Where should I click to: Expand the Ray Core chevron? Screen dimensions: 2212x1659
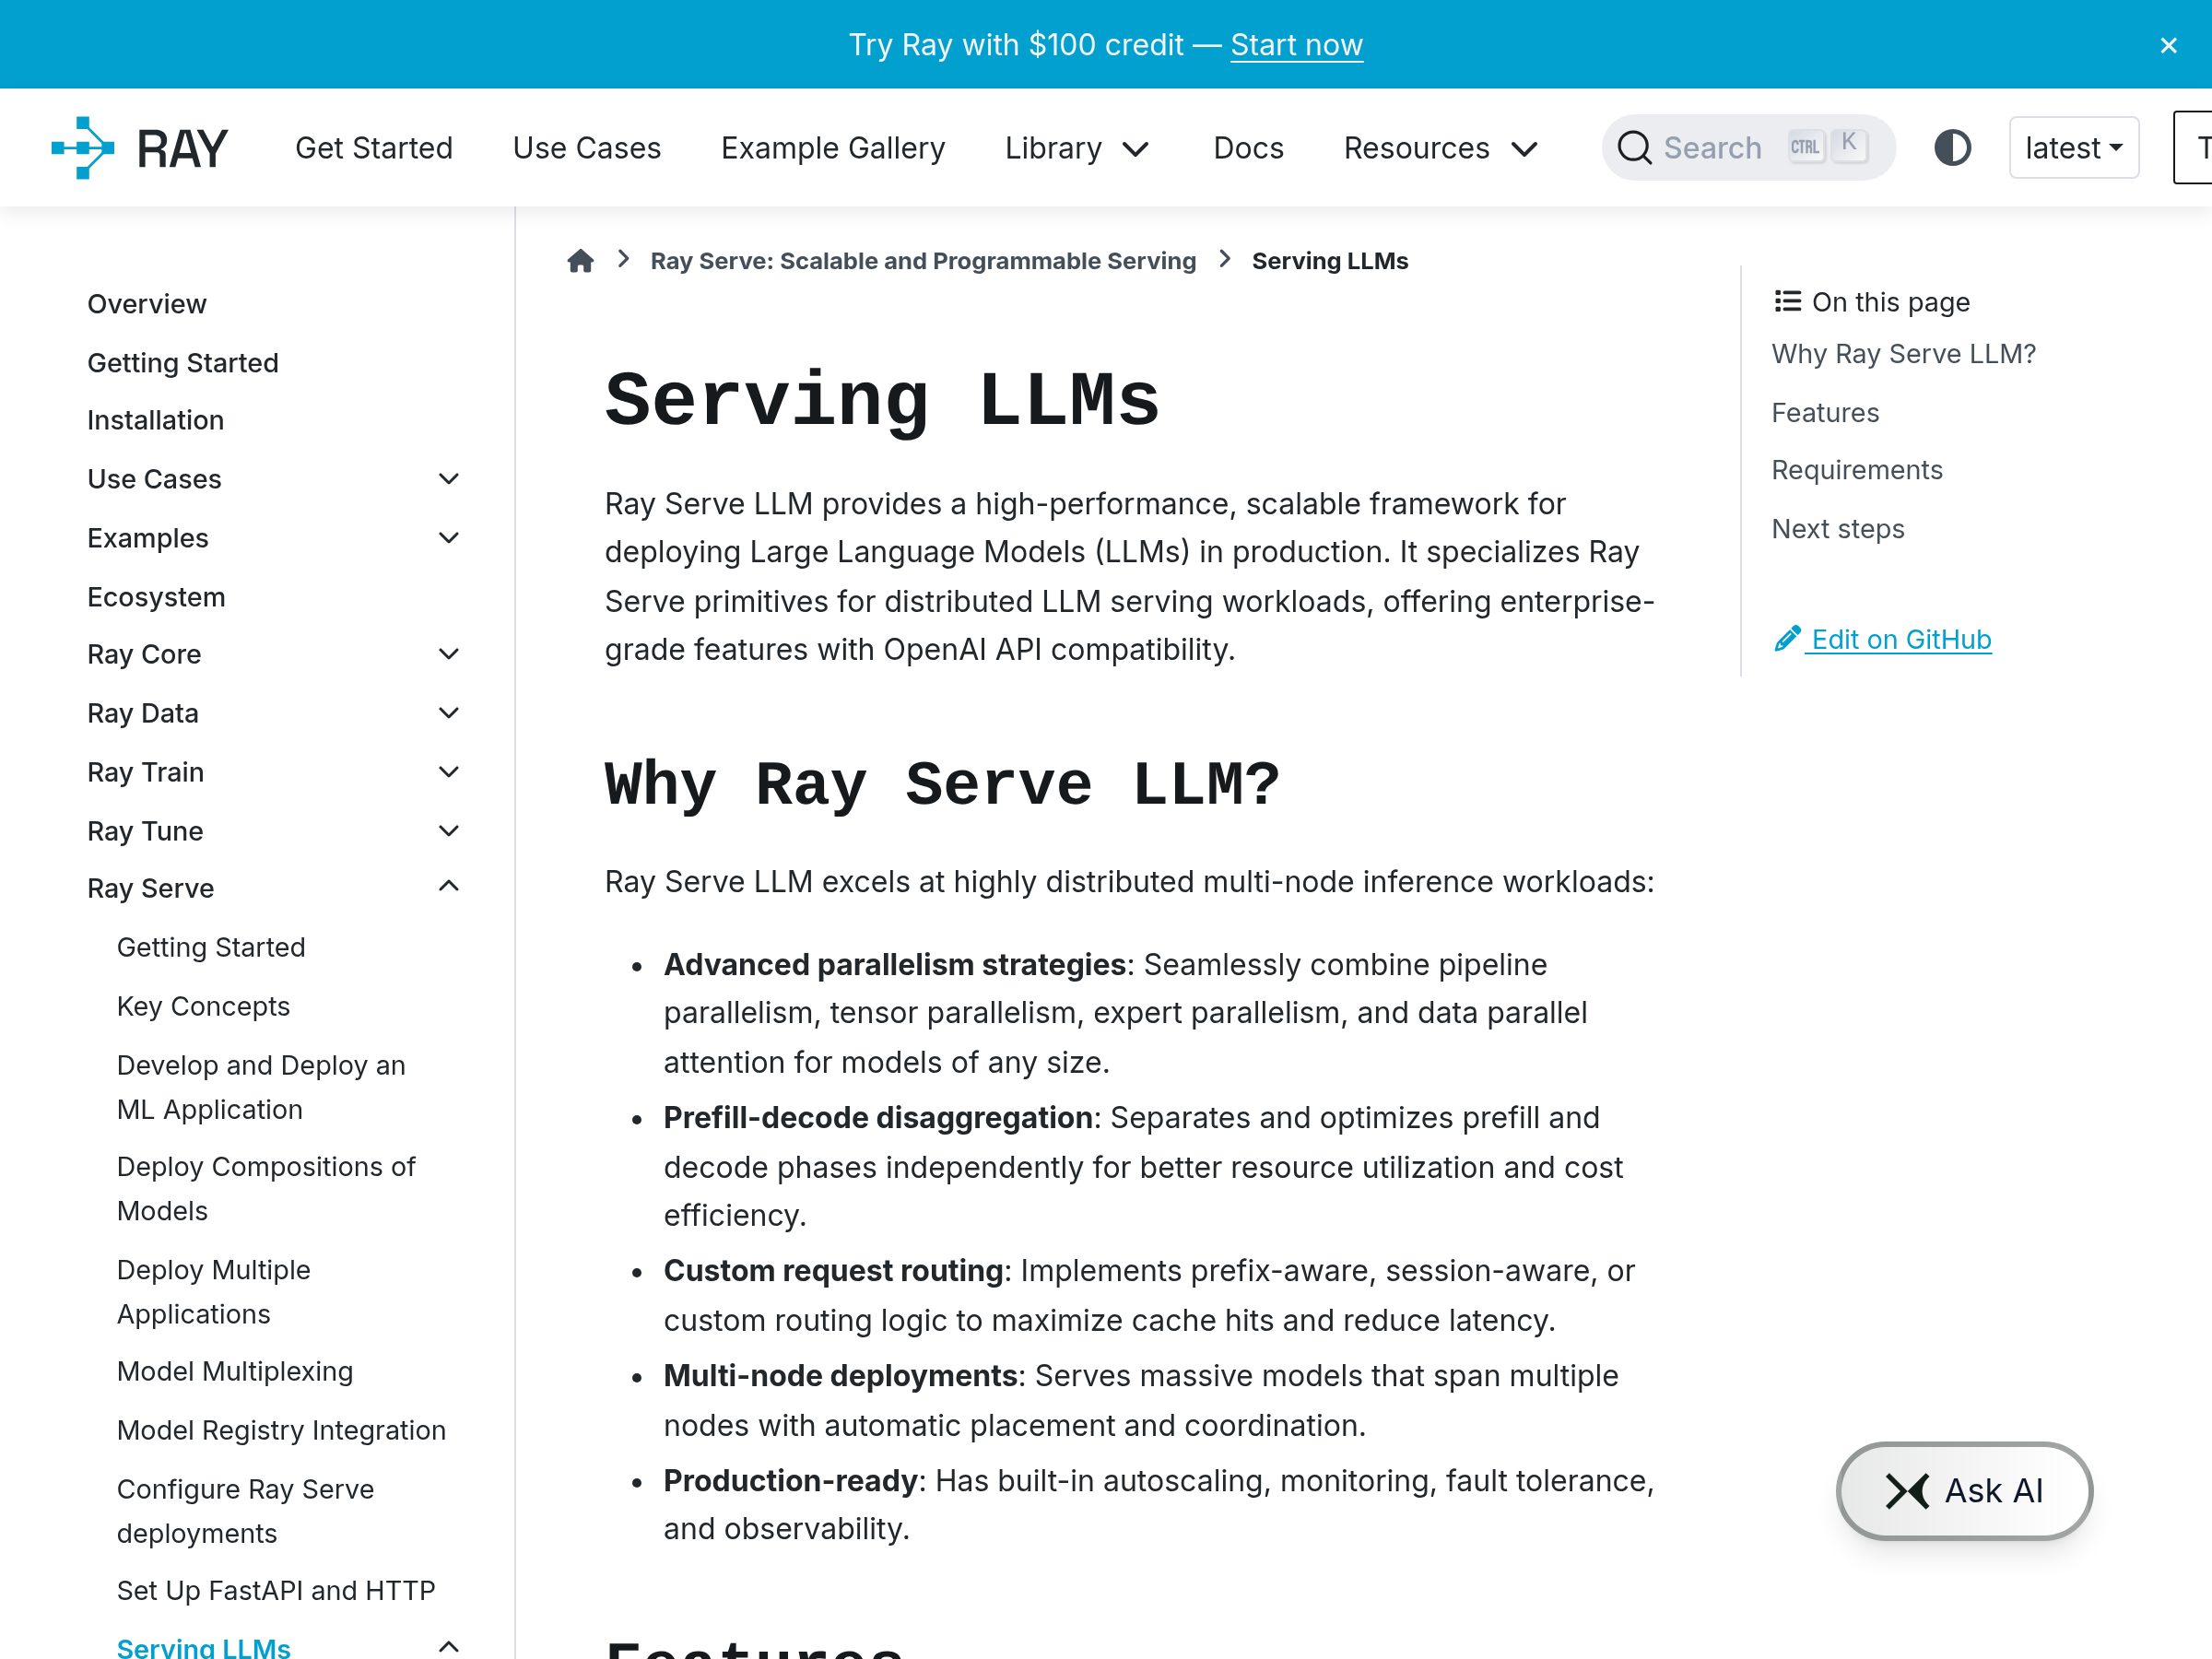pos(449,654)
